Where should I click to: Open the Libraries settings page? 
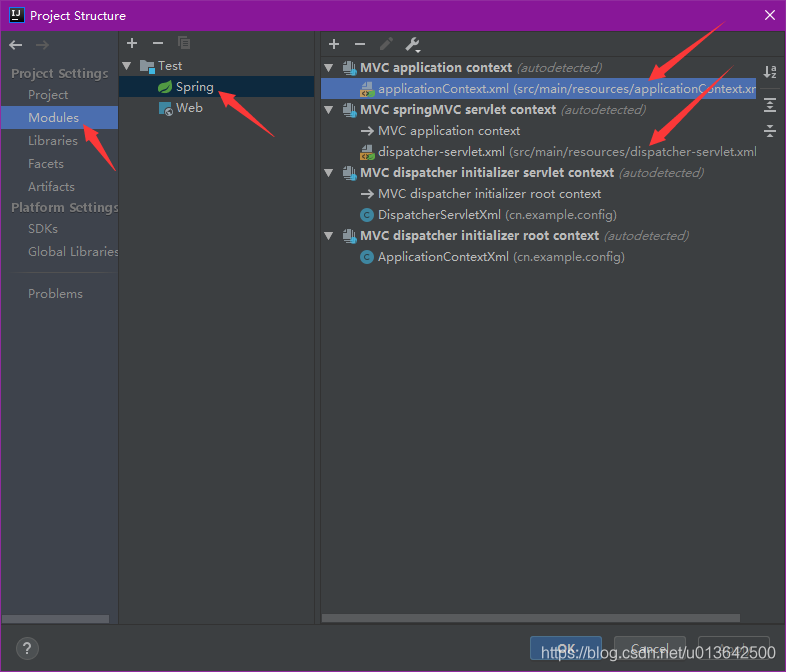coord(53,141)
